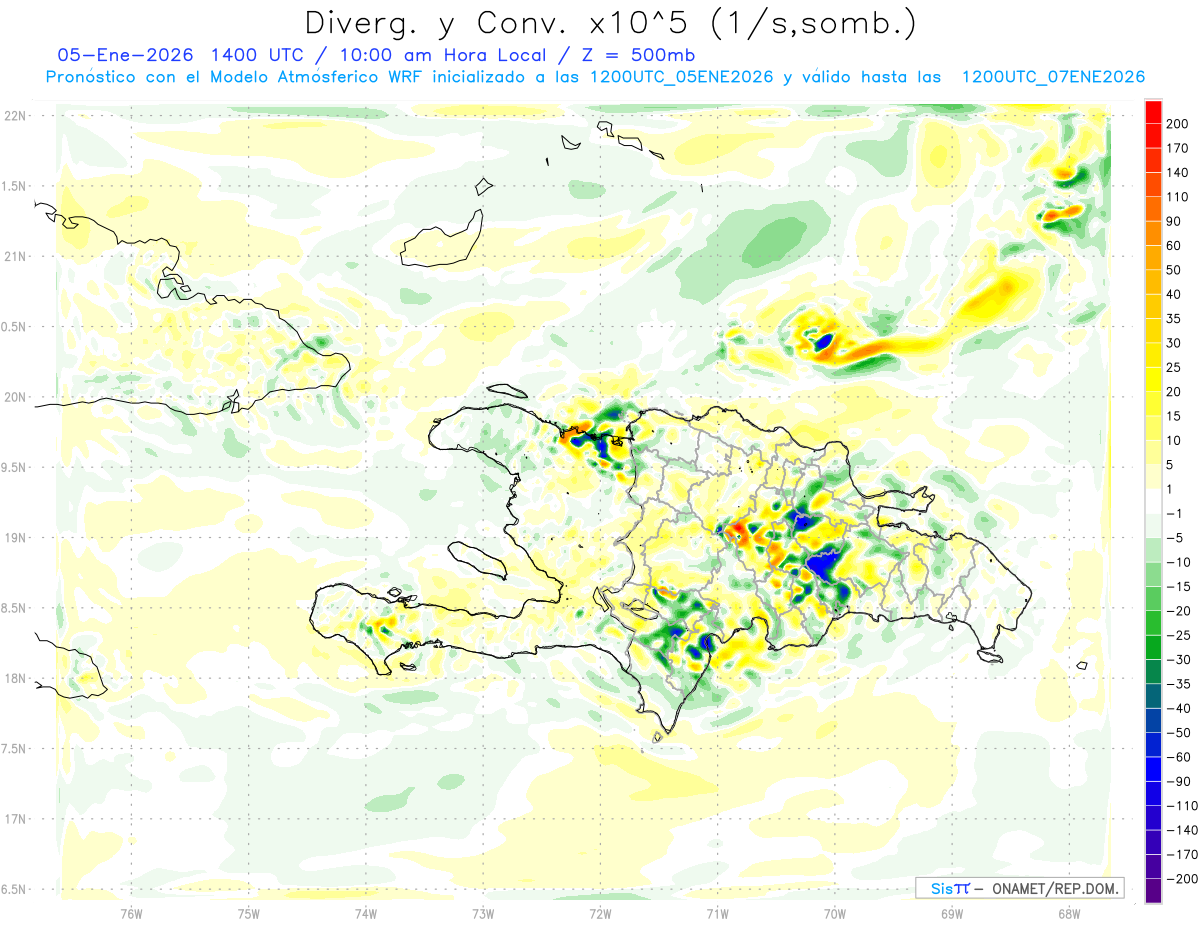Click the 'SisTT - ONAMET/REP.DOM.' label
Viewport: 1200px width, 927px height.
[1018, 888]
